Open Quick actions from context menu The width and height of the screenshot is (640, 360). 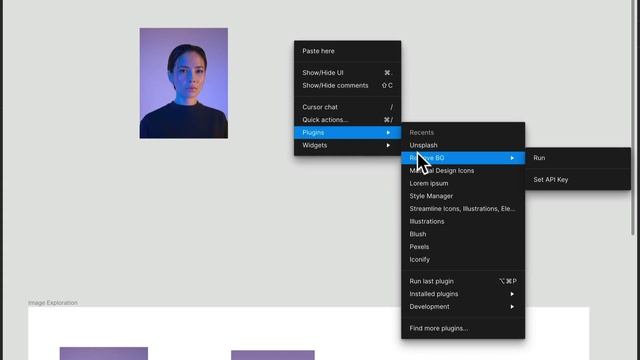tap(347, 120)
